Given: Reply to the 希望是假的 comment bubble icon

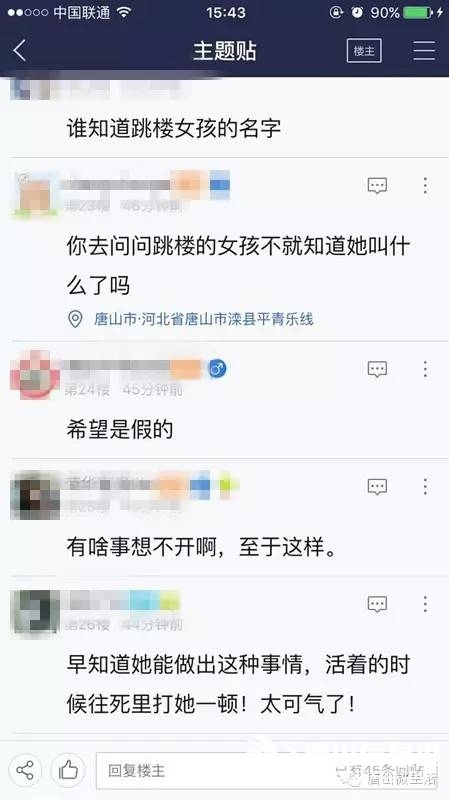Looking at the screenshot, I should (x=377, y=369).
